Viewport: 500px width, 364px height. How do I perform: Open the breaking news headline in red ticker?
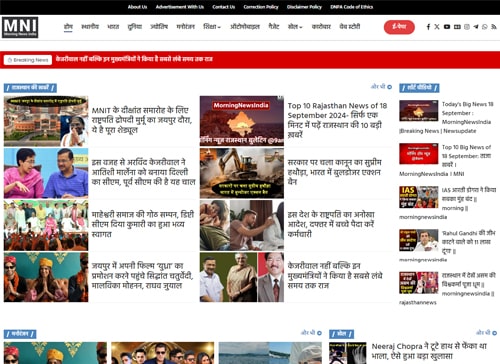click(134, 59)
